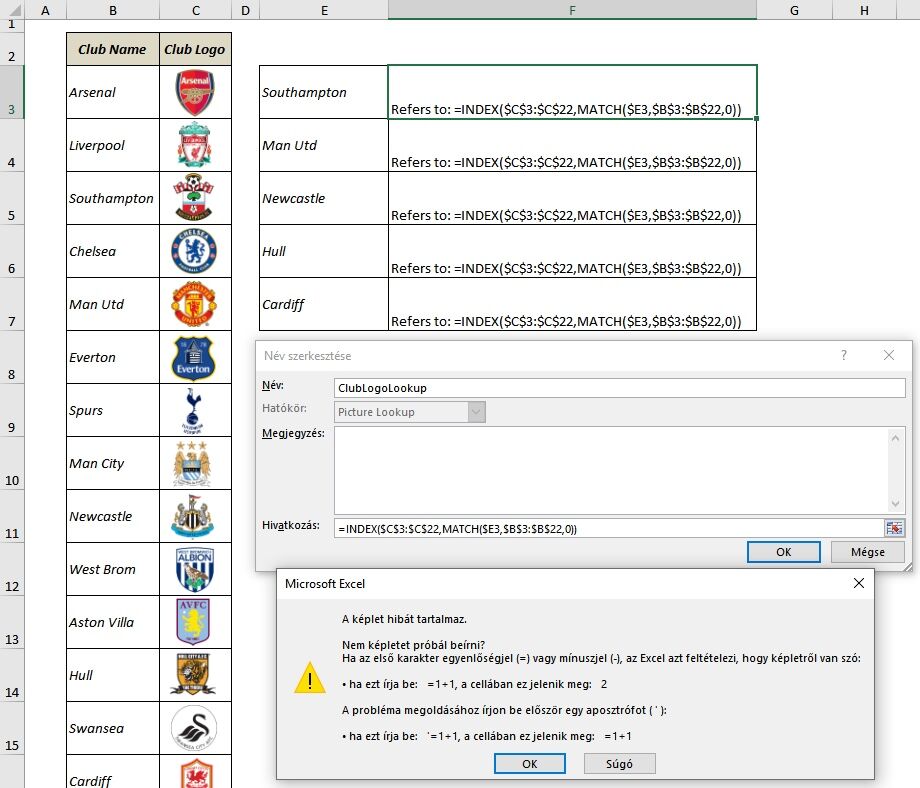The height and width of the screenshot is (788, 920).
Task: Select row header 12
Action: [x=12, y=569]
